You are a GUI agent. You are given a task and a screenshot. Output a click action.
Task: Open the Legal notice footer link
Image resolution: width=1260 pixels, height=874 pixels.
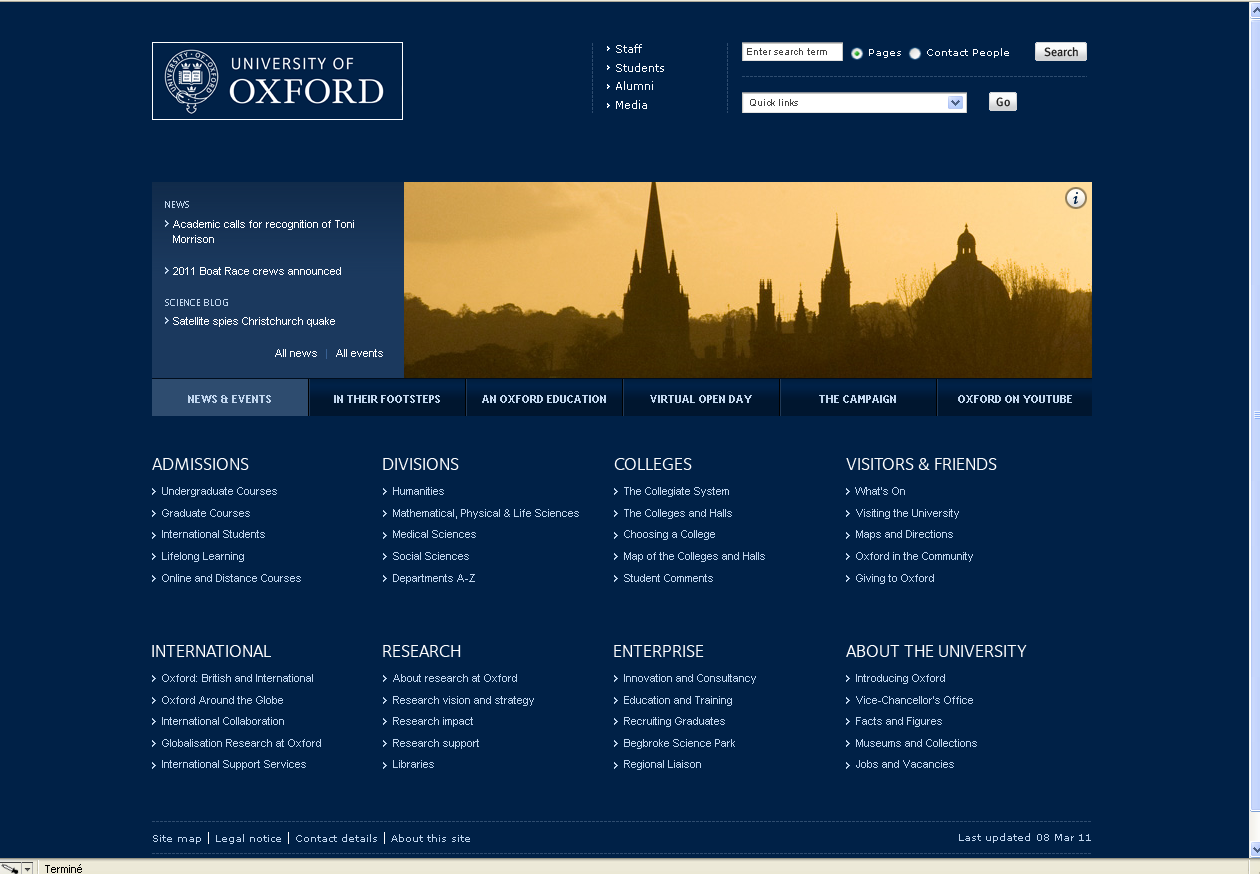248,838
